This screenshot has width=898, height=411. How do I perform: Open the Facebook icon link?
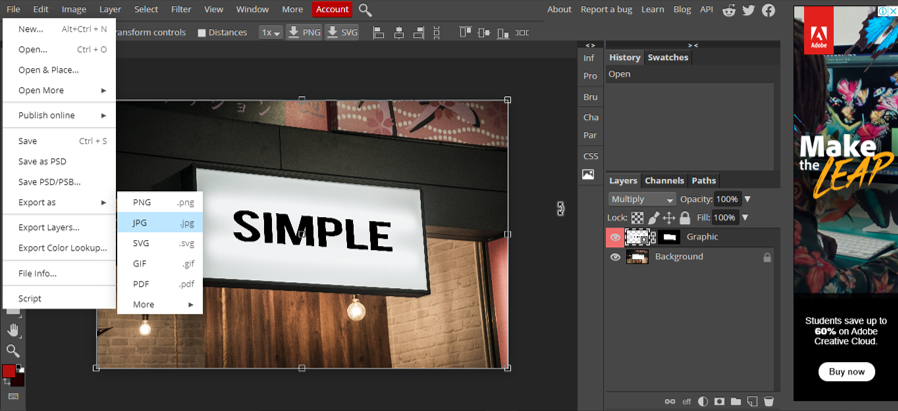[768, 10]
